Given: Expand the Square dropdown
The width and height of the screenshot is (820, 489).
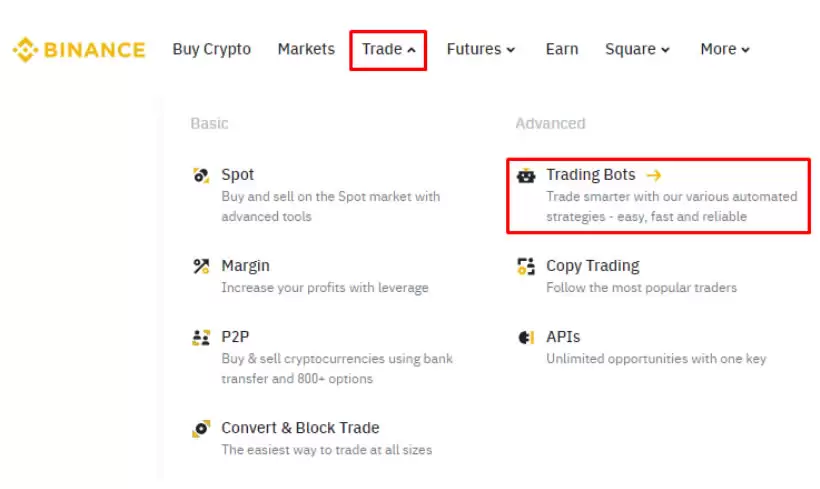Looking at the screenshot, I should pyautogui.click(x=637, y=49).
